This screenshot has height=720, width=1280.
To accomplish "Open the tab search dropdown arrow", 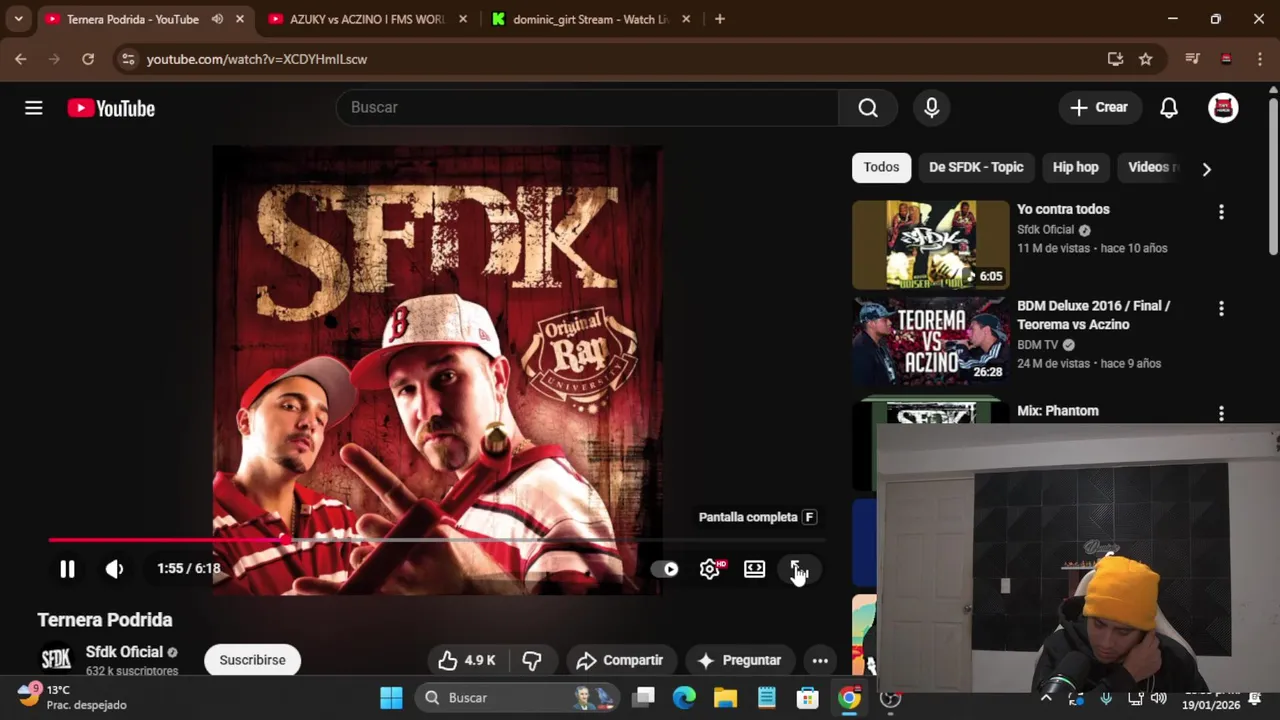I will click(18, 19).
